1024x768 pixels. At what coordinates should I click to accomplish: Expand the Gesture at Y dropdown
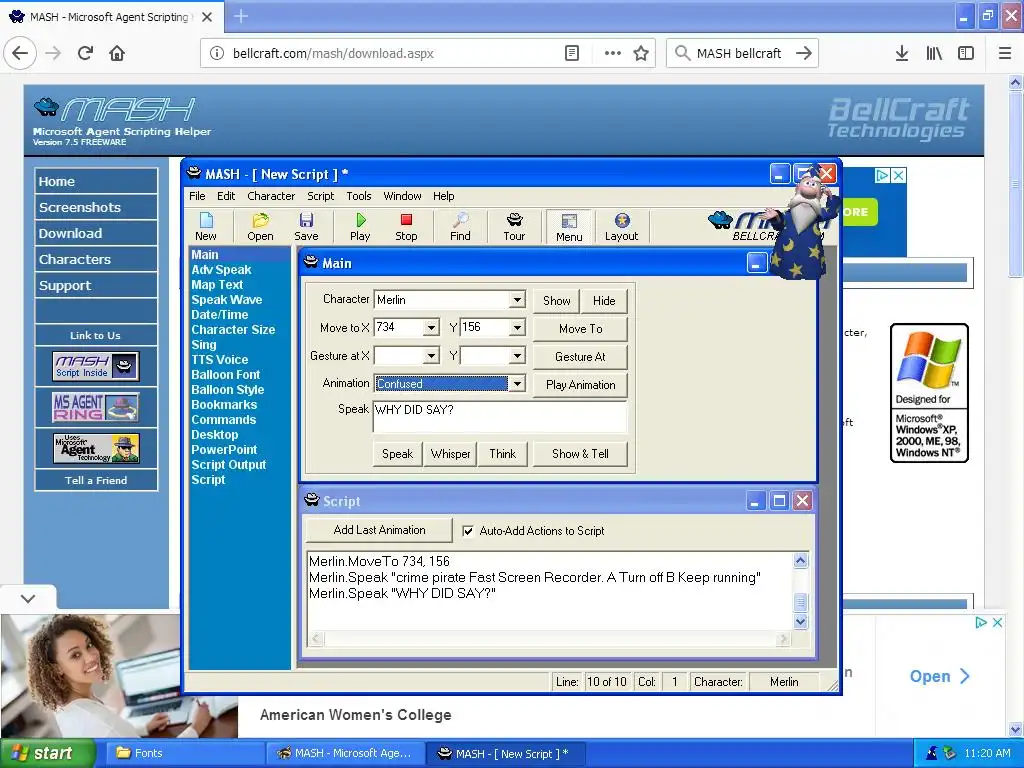[517, 356]
